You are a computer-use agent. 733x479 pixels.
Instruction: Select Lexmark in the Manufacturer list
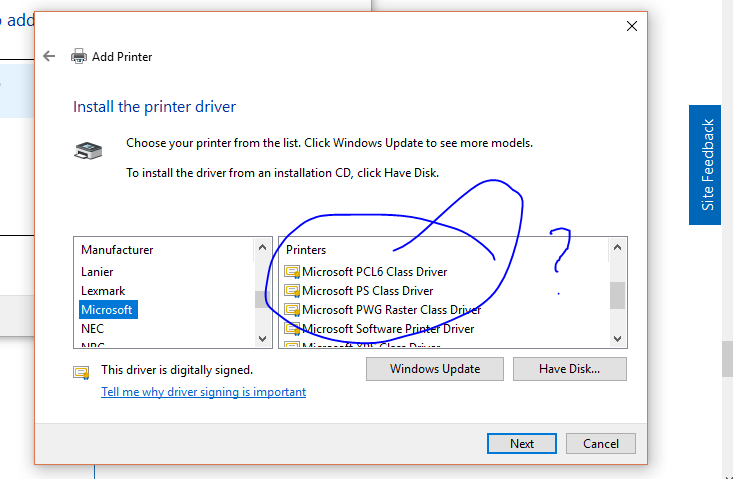point(103,291)
